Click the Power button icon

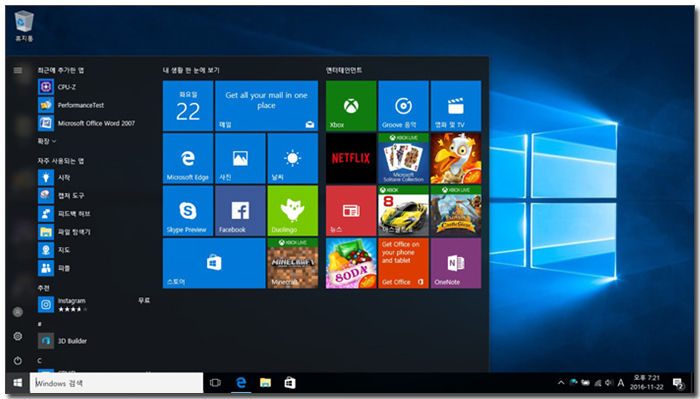coord(18,361)
